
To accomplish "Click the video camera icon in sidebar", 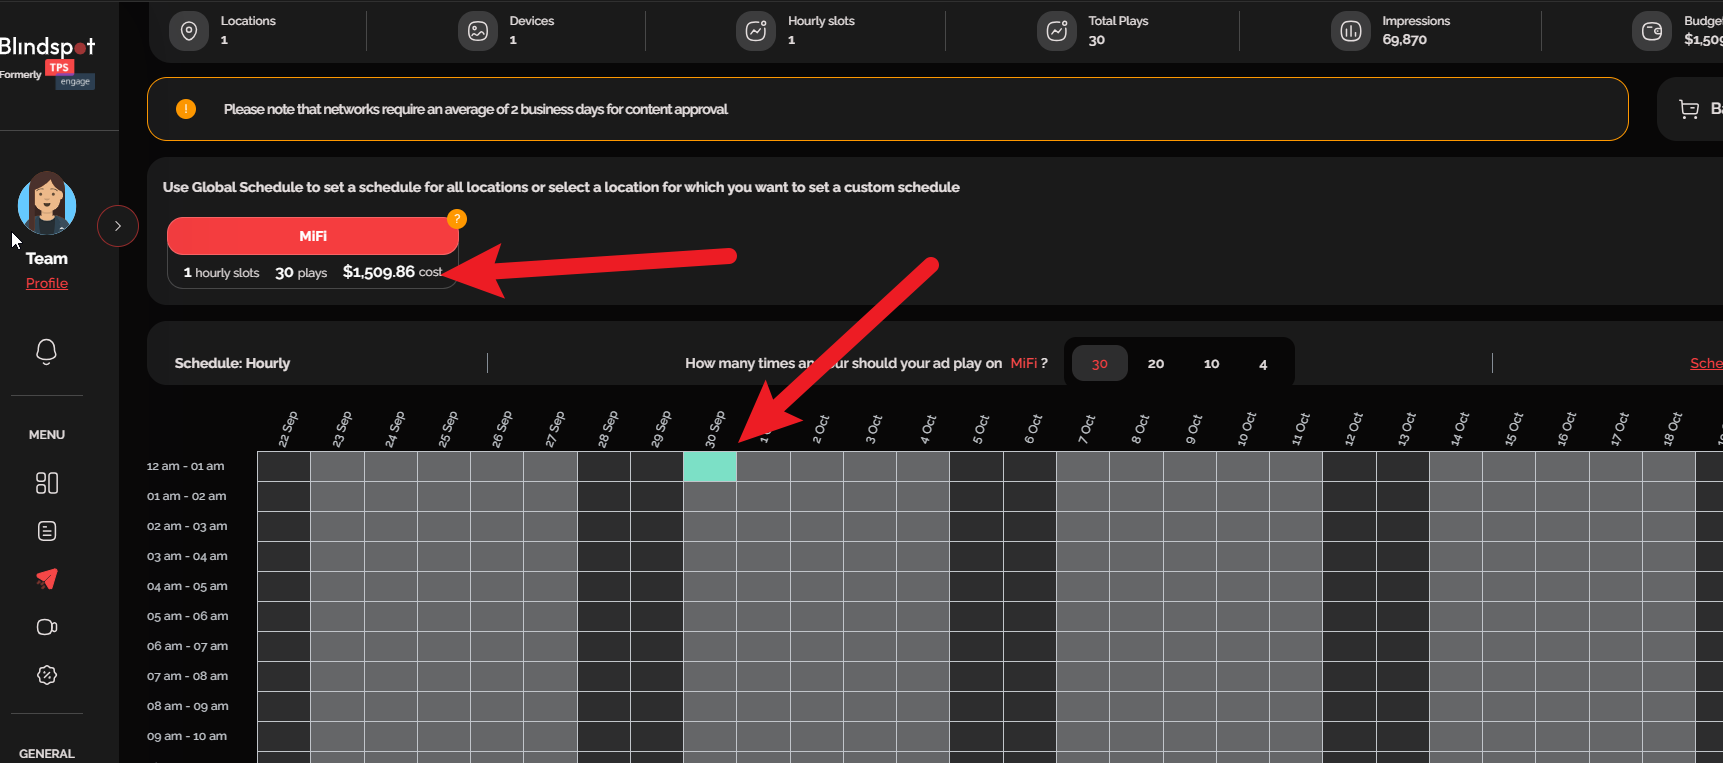I will click(46, 627).
